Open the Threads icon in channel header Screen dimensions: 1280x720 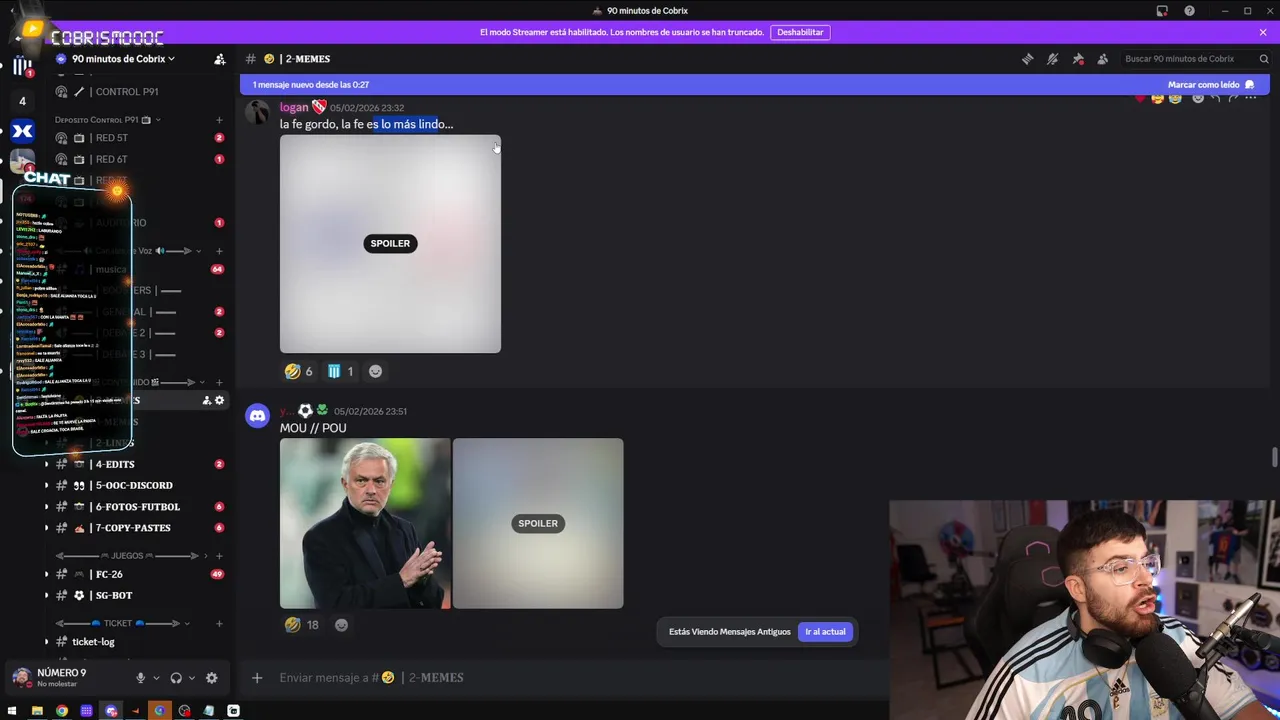pos(1027,59)
